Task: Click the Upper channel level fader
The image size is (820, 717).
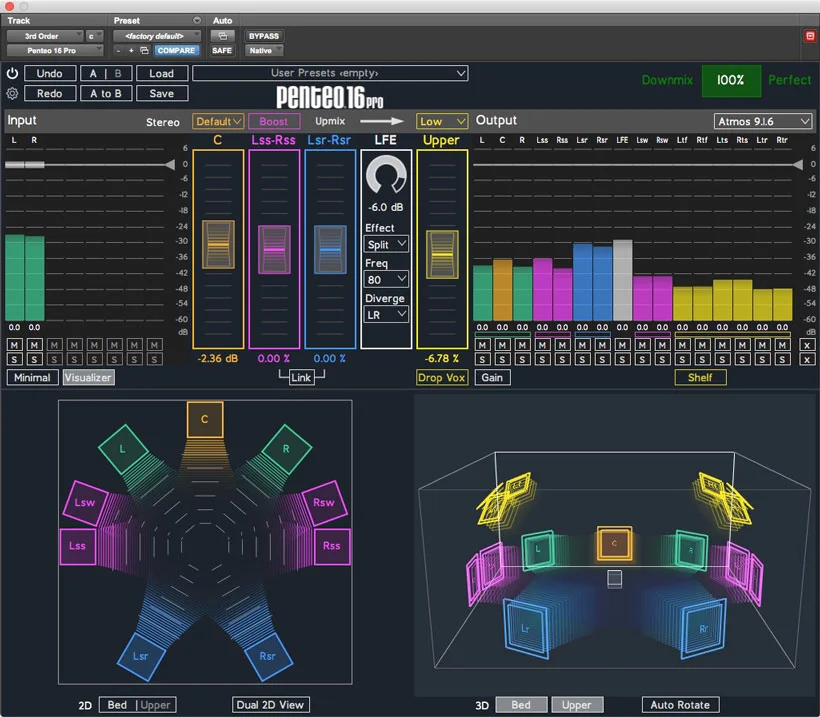Action: tap(442, 254)
